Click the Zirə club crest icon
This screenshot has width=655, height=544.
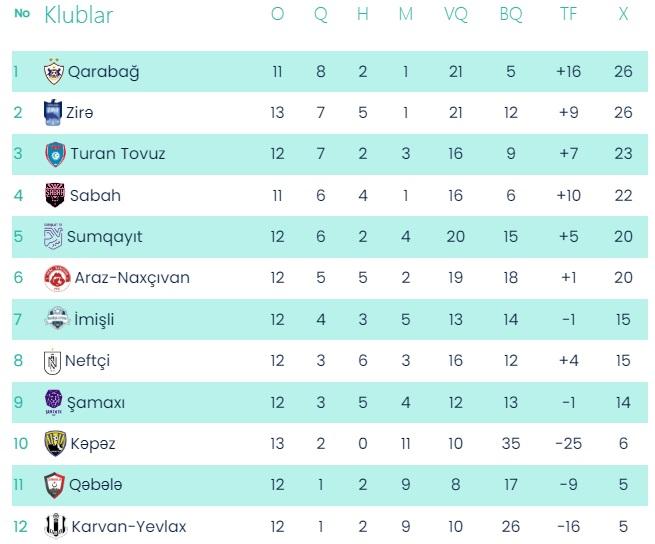pos(54,113)
